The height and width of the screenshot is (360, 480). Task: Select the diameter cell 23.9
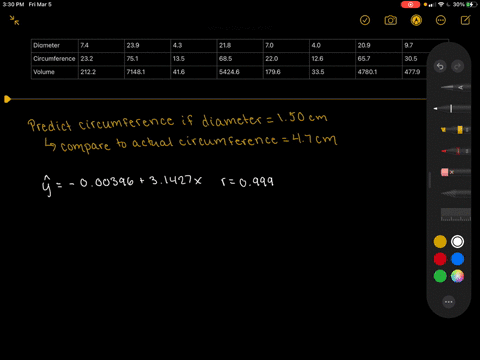(x=148, y=45)
